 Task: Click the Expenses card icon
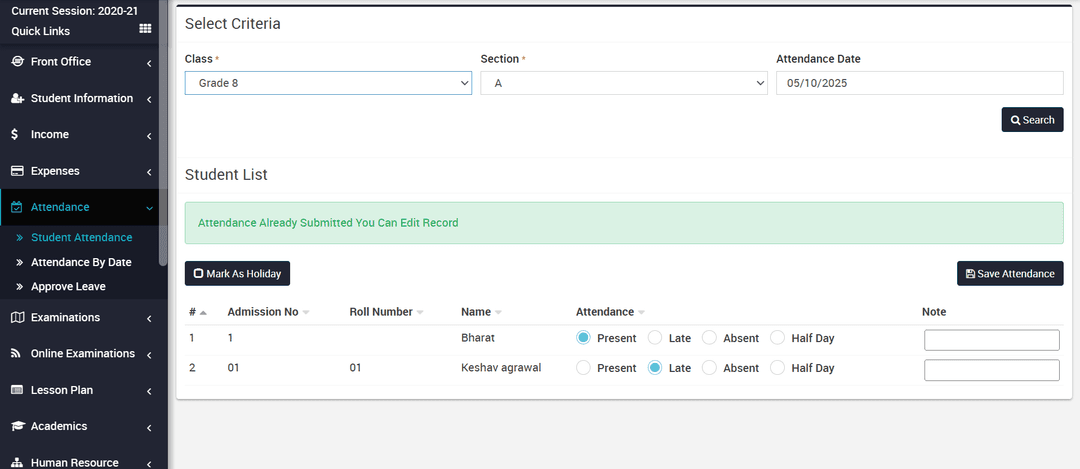point(18,171)
